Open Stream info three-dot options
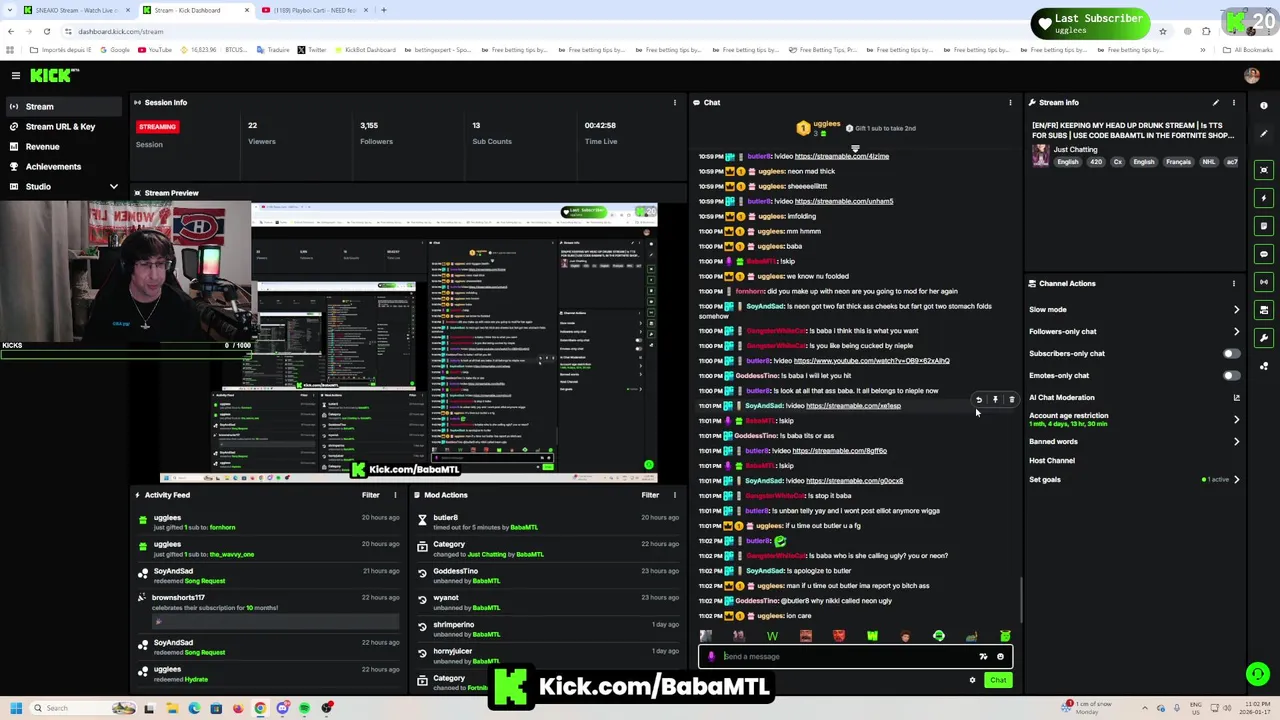This screenshot has width=1280, height=720. 1233,102
